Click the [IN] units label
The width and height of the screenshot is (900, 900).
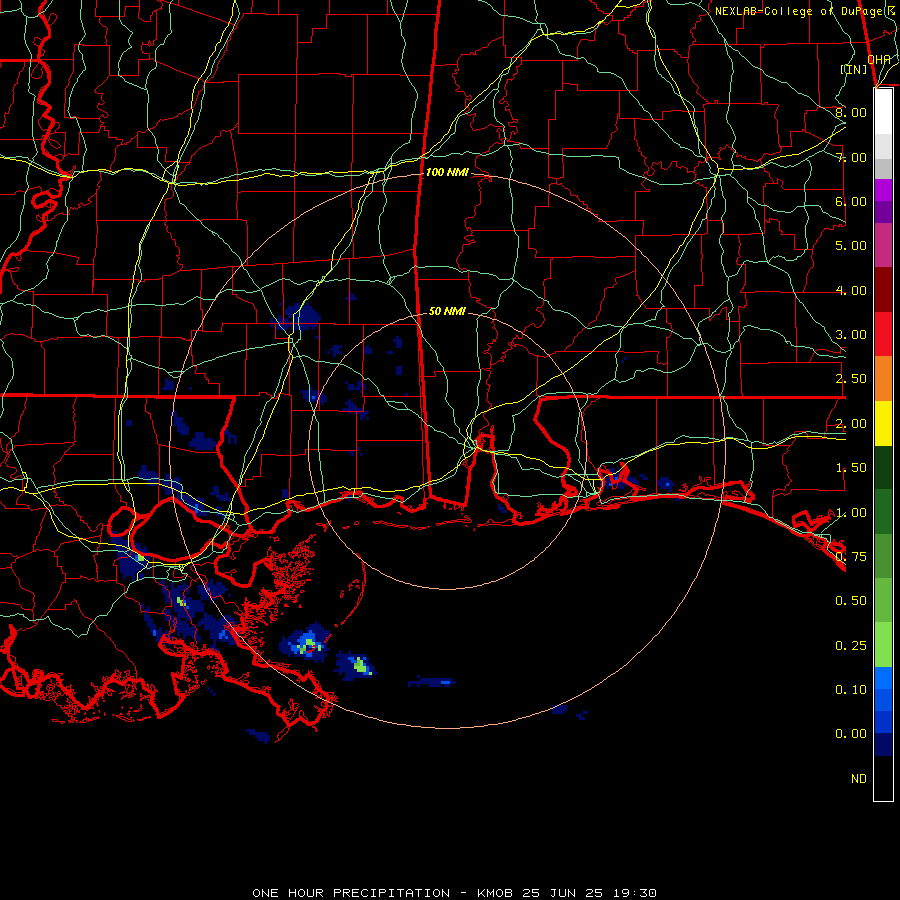[x=854, y=69]
